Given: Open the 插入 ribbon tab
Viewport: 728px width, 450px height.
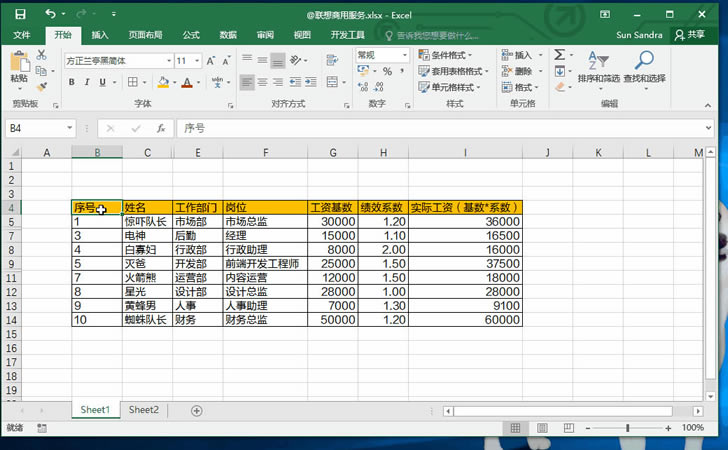Looking at the screenshot, I should tap(100, 34).
